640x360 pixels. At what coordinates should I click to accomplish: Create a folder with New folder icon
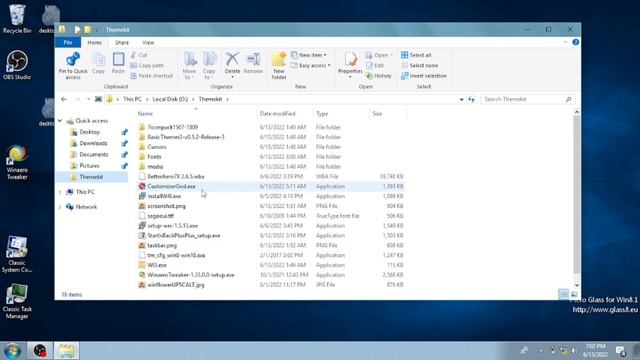[279, 59]
